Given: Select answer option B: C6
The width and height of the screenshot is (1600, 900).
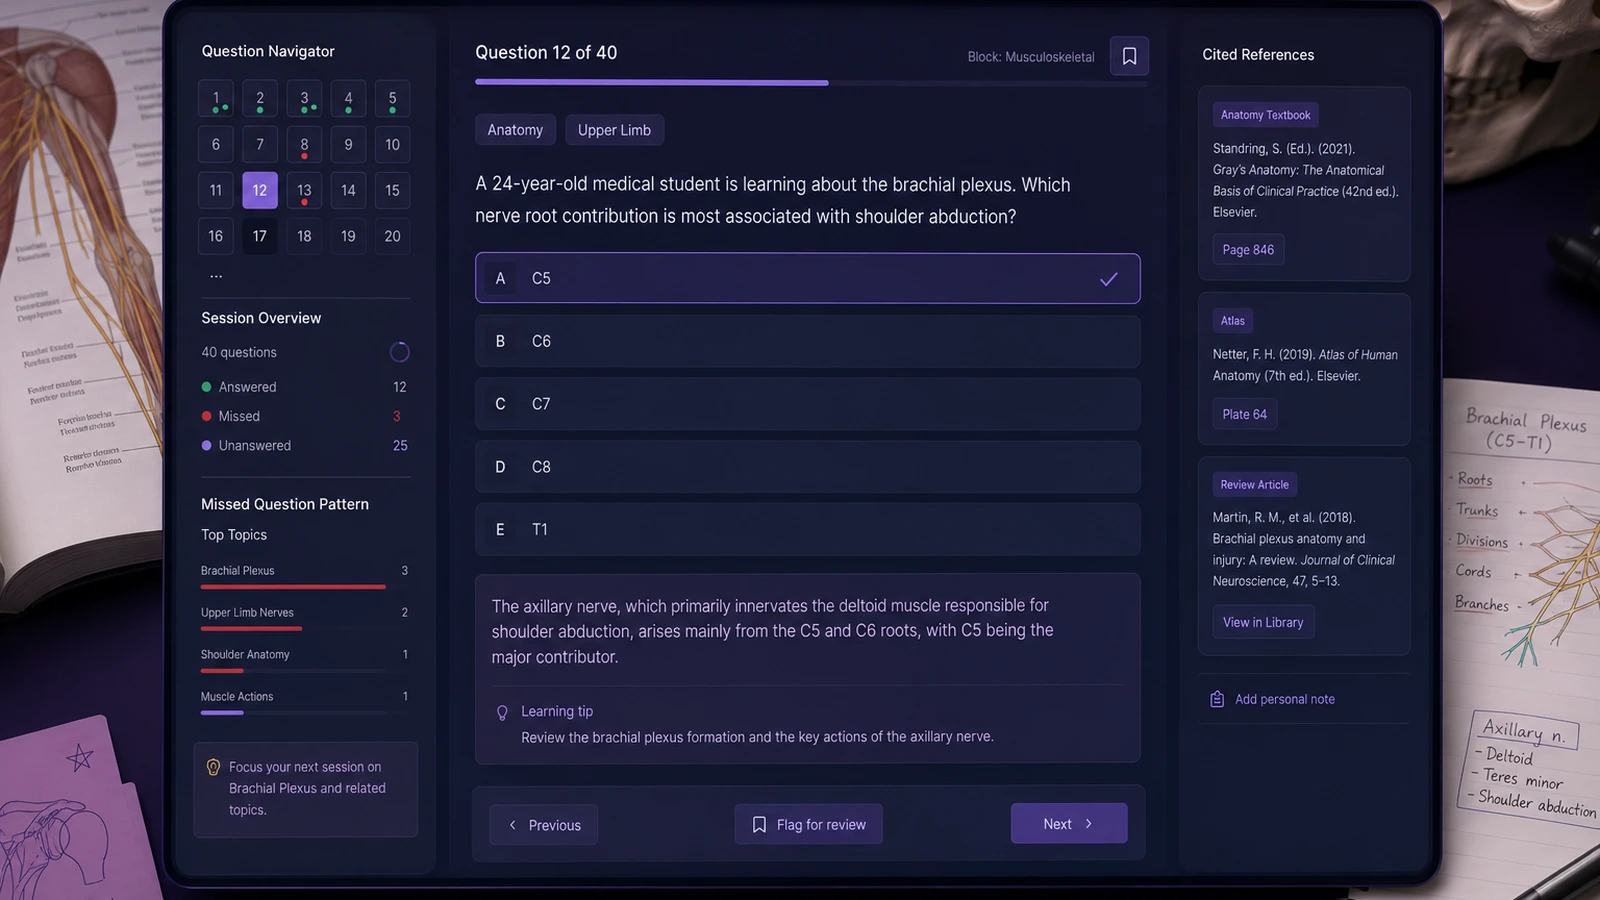Looking at the screenshot, I should tap(807, 341).
